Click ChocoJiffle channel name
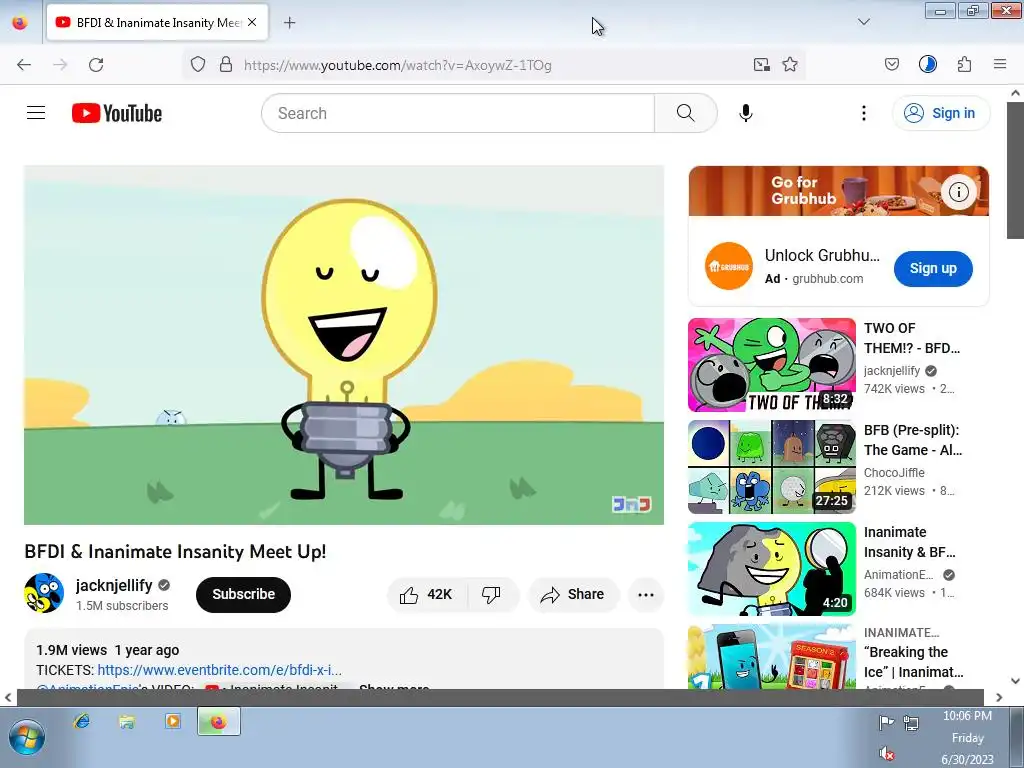This screenshot has width=1024, height=768. pyautogui.click(x=894, y=473)
